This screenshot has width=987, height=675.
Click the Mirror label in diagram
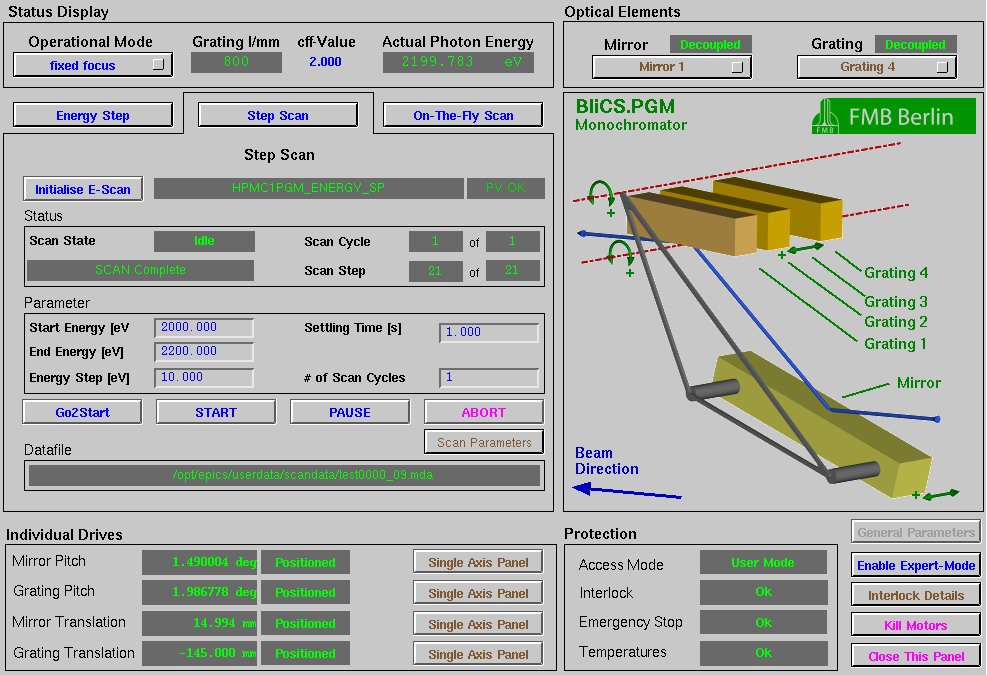(919, 383)
